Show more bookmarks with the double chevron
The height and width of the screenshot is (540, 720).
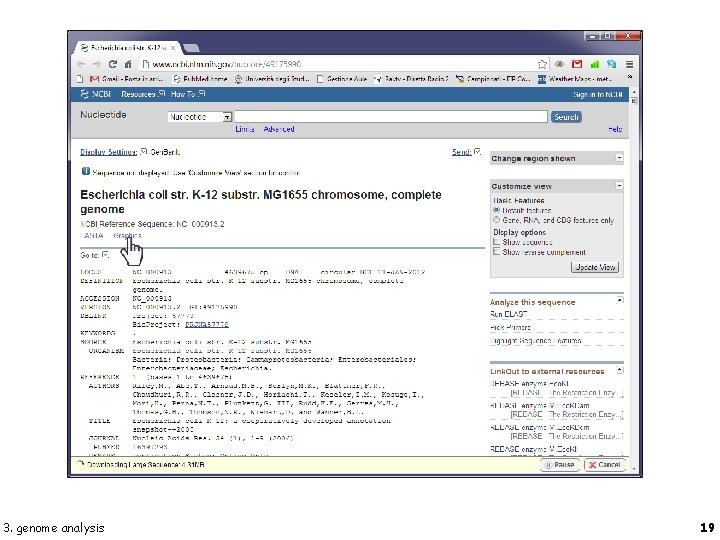[x=630, y=77]
